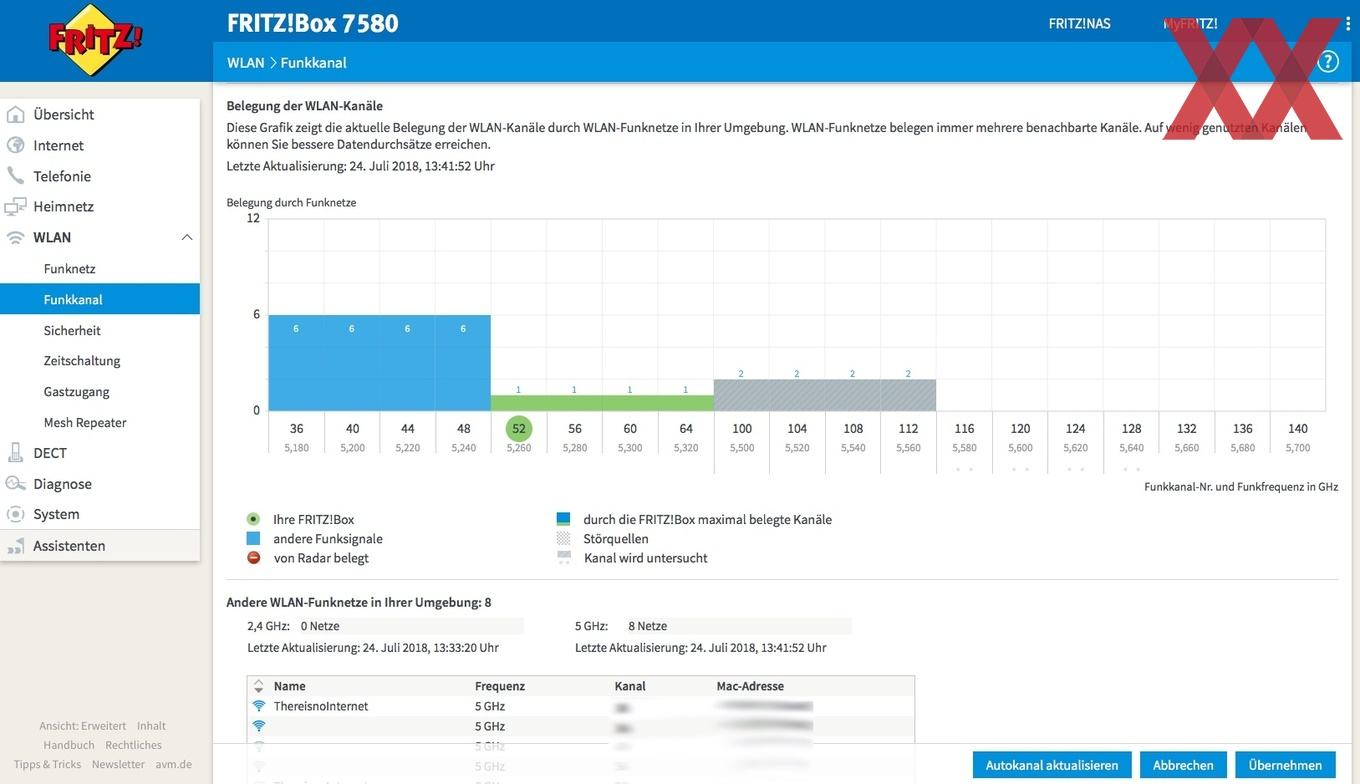
Task: Open Übersicht page
Action: tap(64, 114)
